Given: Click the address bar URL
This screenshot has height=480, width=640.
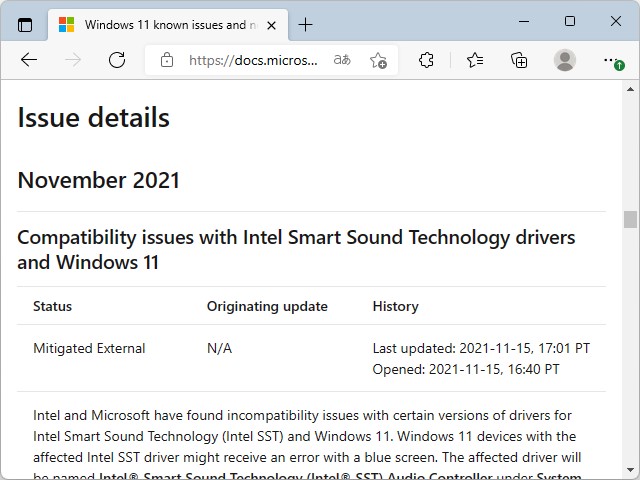Looking at the screenshot, I should pos(253,60).
